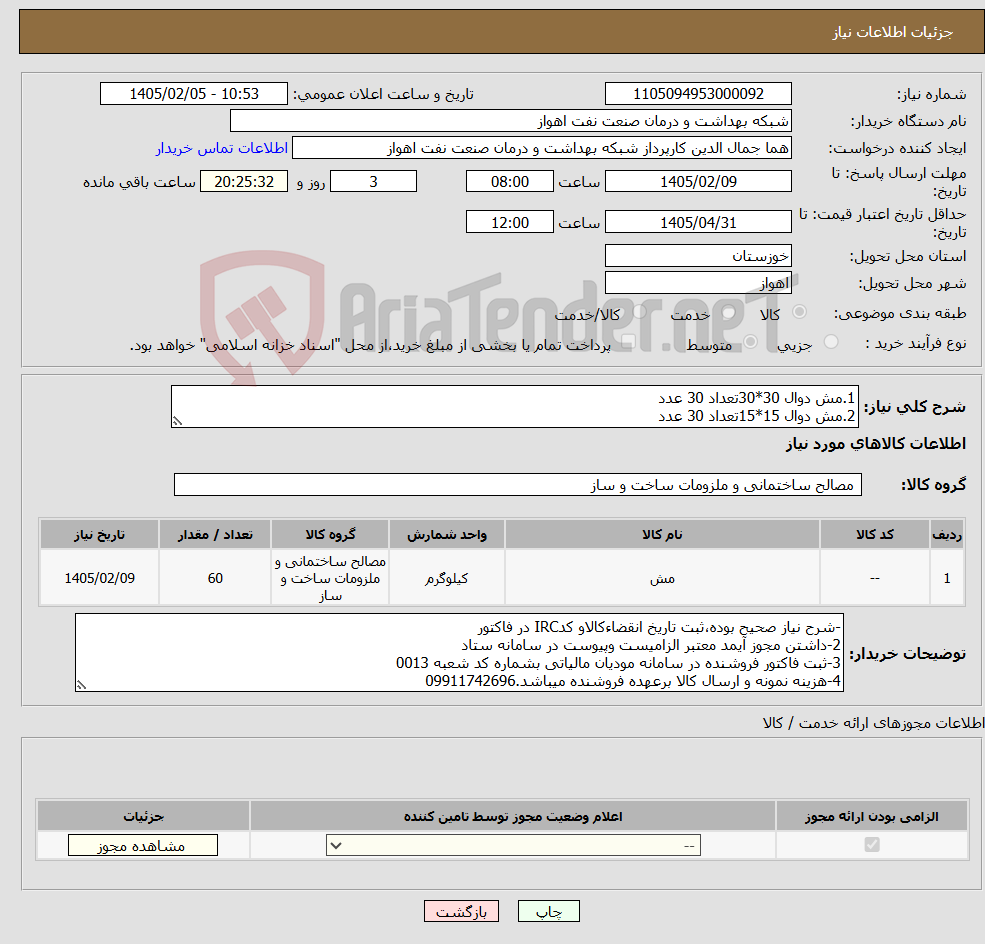The height and width of the screenshot is (944, 985).
Task: Click the response deadline time 08:00 field
Action: (509, 182)
